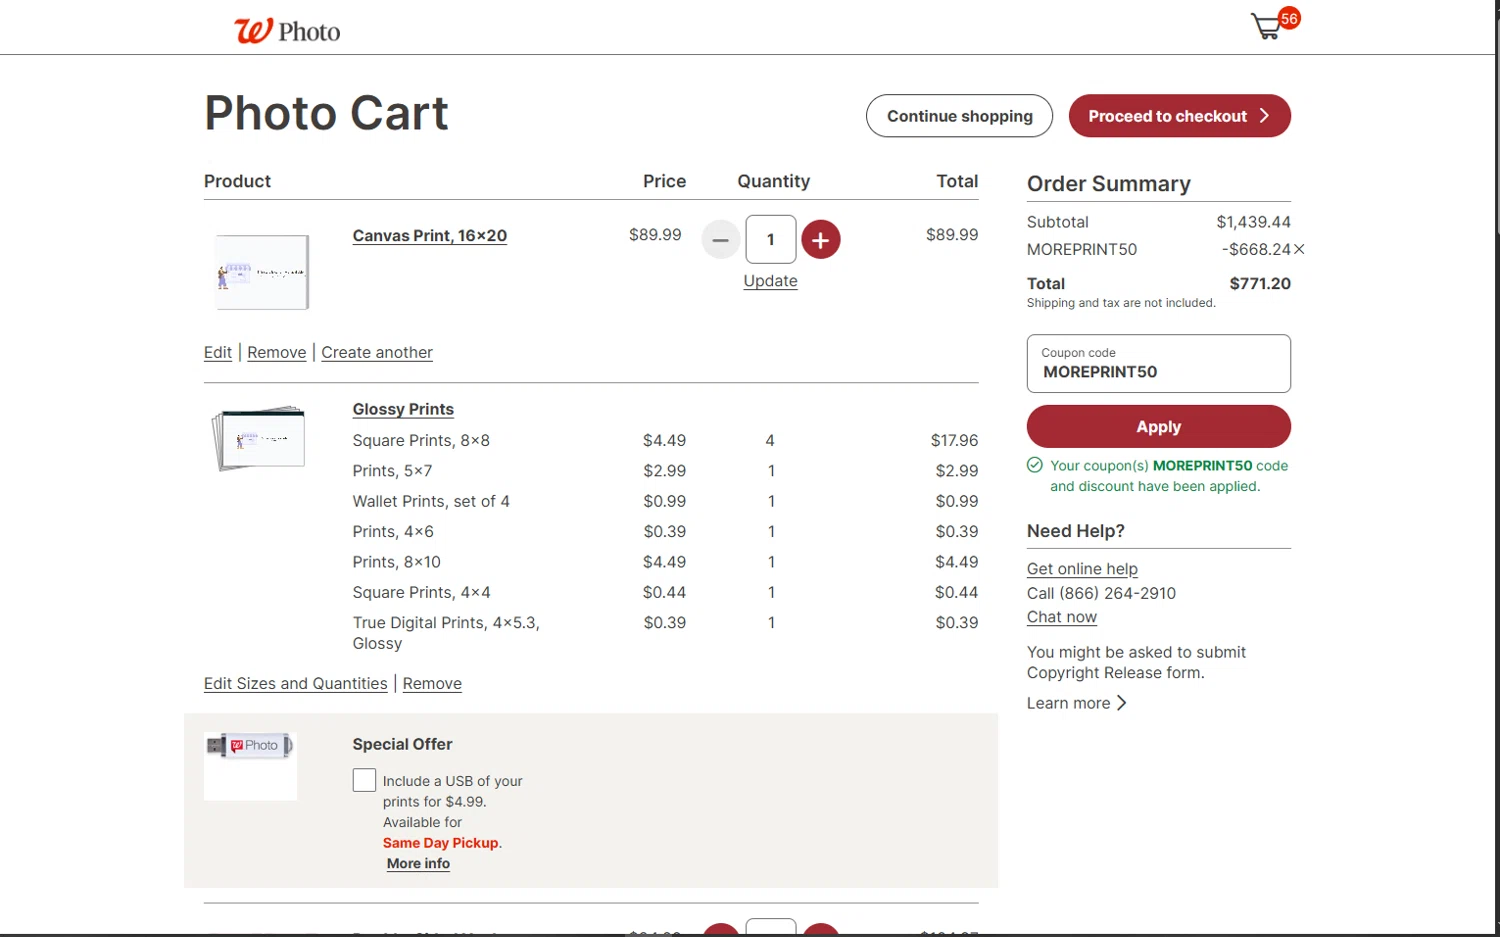Click the order Total $771.20
Viewport: 1500px width, 937px height.
coord(1260,283)
